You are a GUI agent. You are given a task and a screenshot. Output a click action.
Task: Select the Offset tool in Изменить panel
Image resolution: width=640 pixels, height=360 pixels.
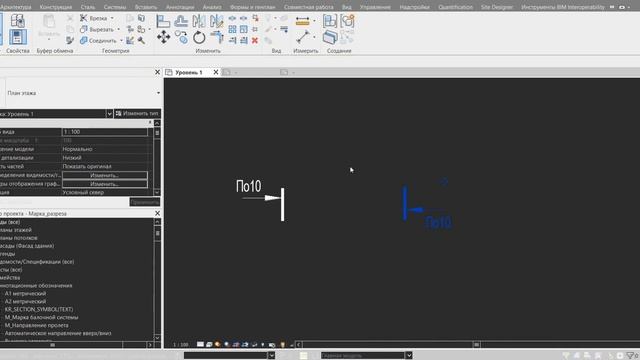pos(181,20)
